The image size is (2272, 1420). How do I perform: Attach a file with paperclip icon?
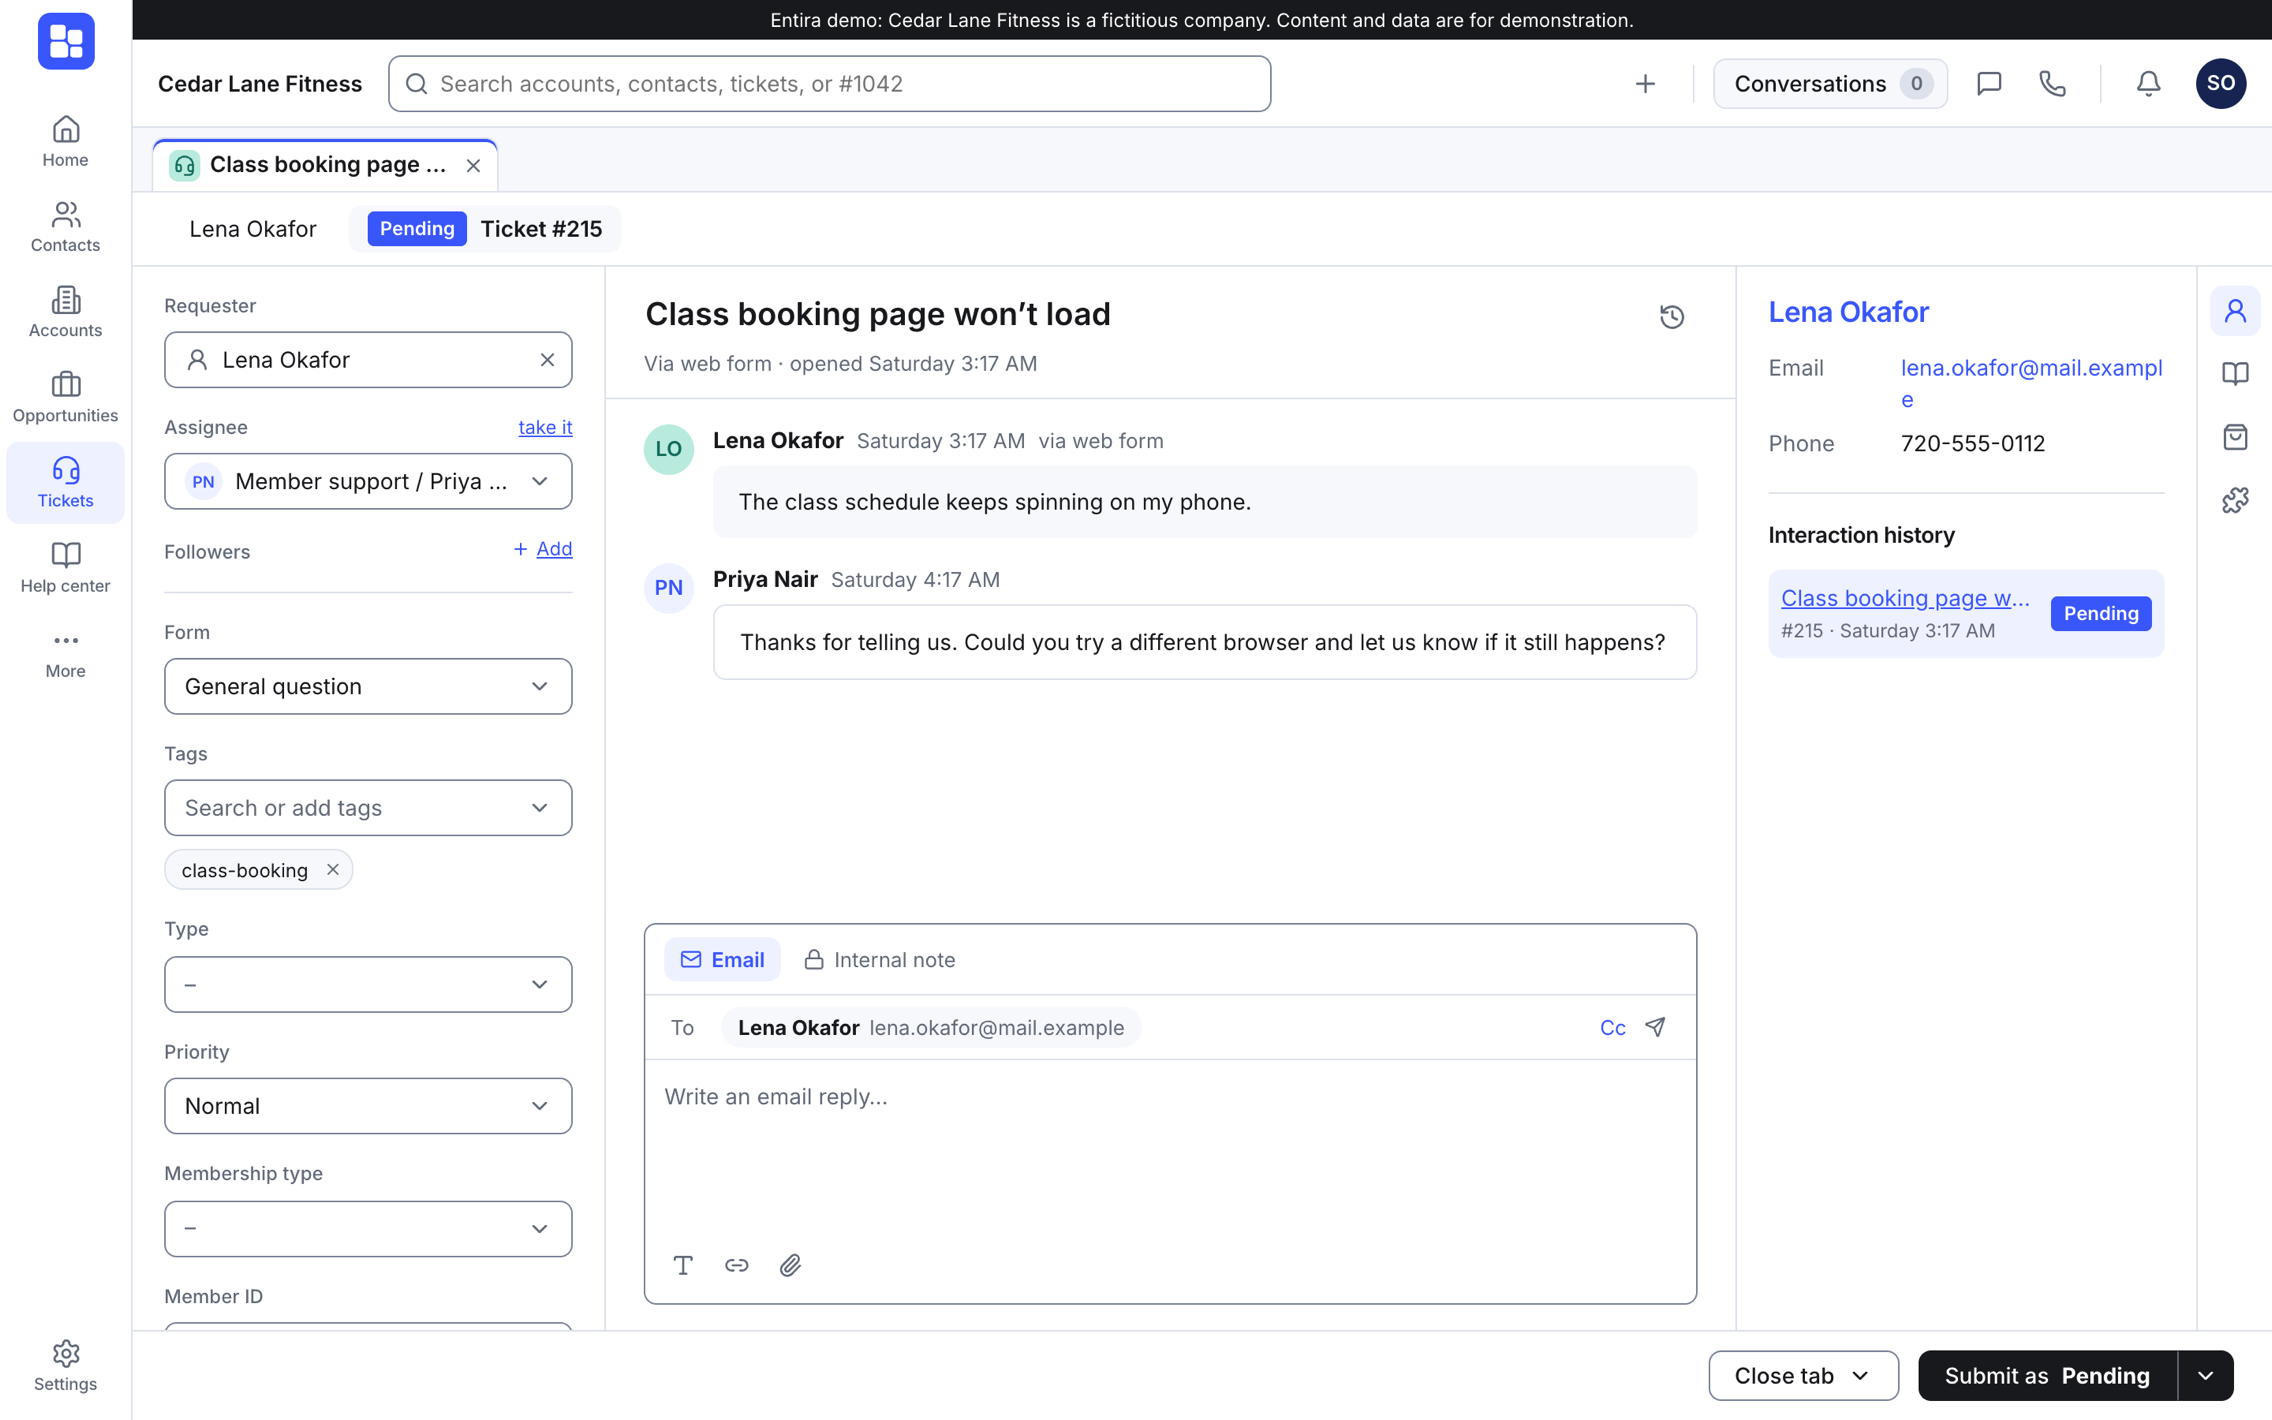tap(790, 1265)
